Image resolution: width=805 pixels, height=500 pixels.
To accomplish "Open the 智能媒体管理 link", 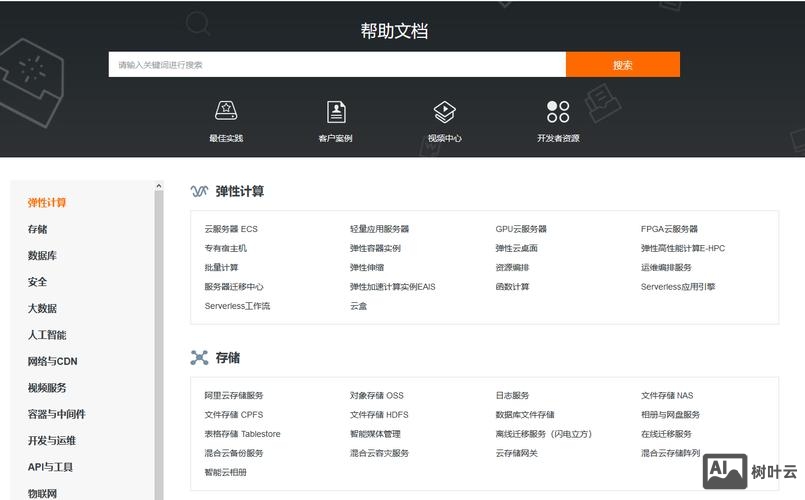I will click(x=375, y=434).
